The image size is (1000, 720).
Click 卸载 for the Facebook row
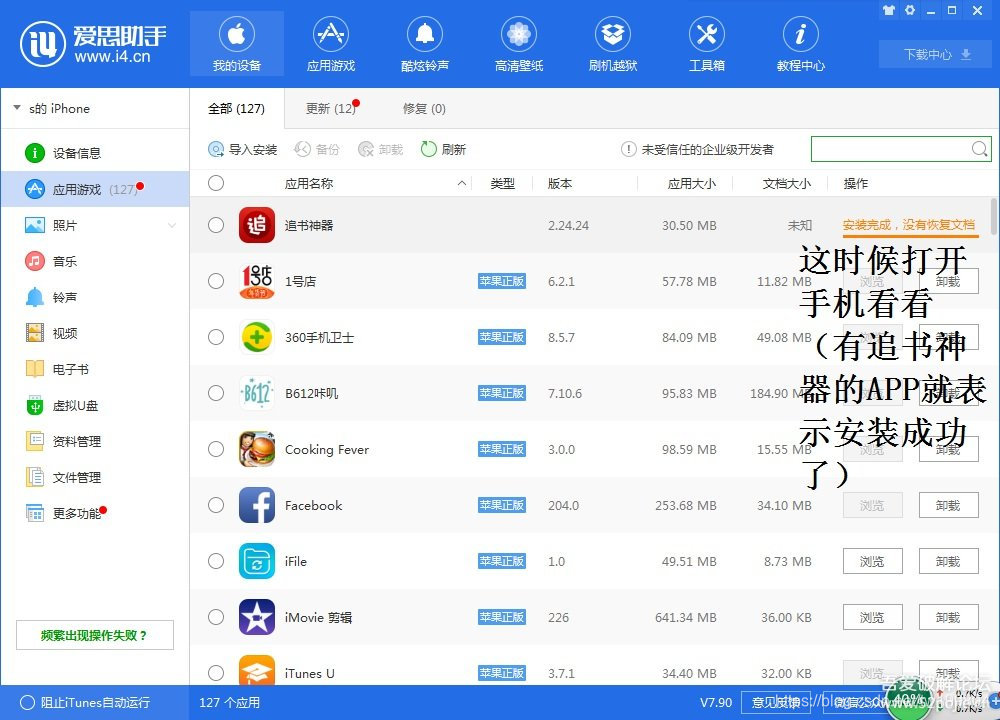click(948, 505)
